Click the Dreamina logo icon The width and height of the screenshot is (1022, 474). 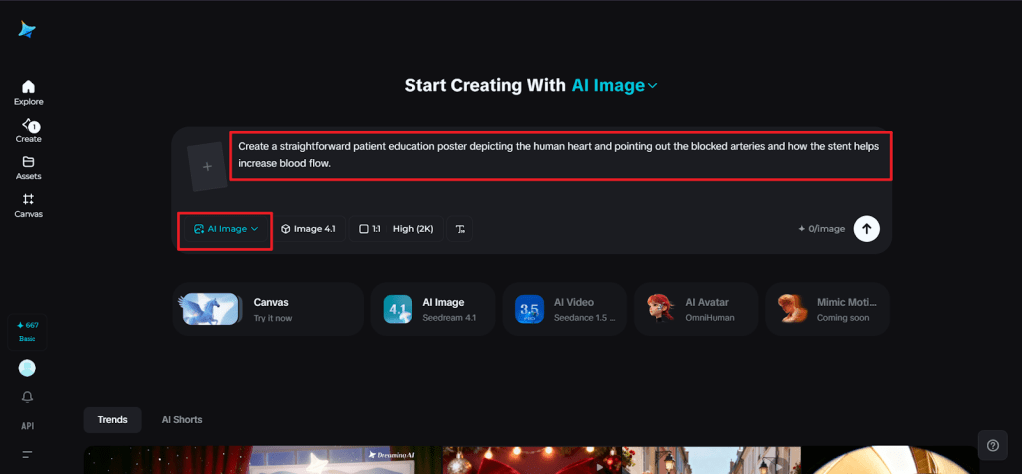(x=27, y=30)
